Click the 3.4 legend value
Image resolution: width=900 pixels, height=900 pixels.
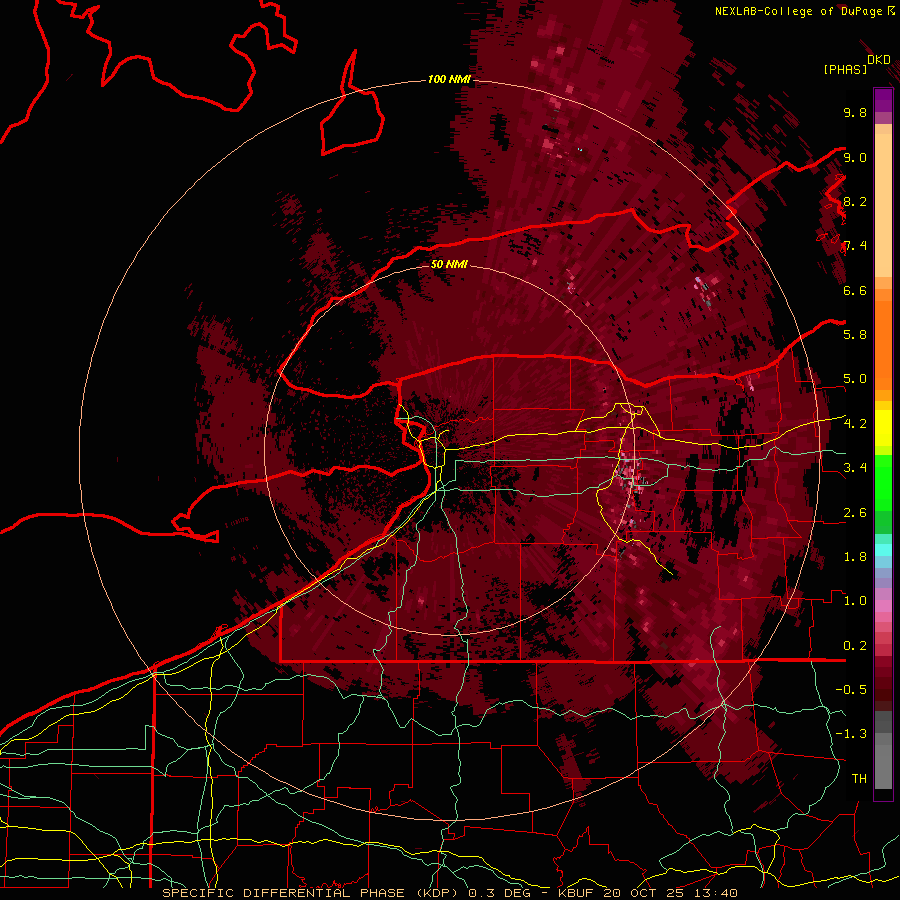tap(855, 468)
